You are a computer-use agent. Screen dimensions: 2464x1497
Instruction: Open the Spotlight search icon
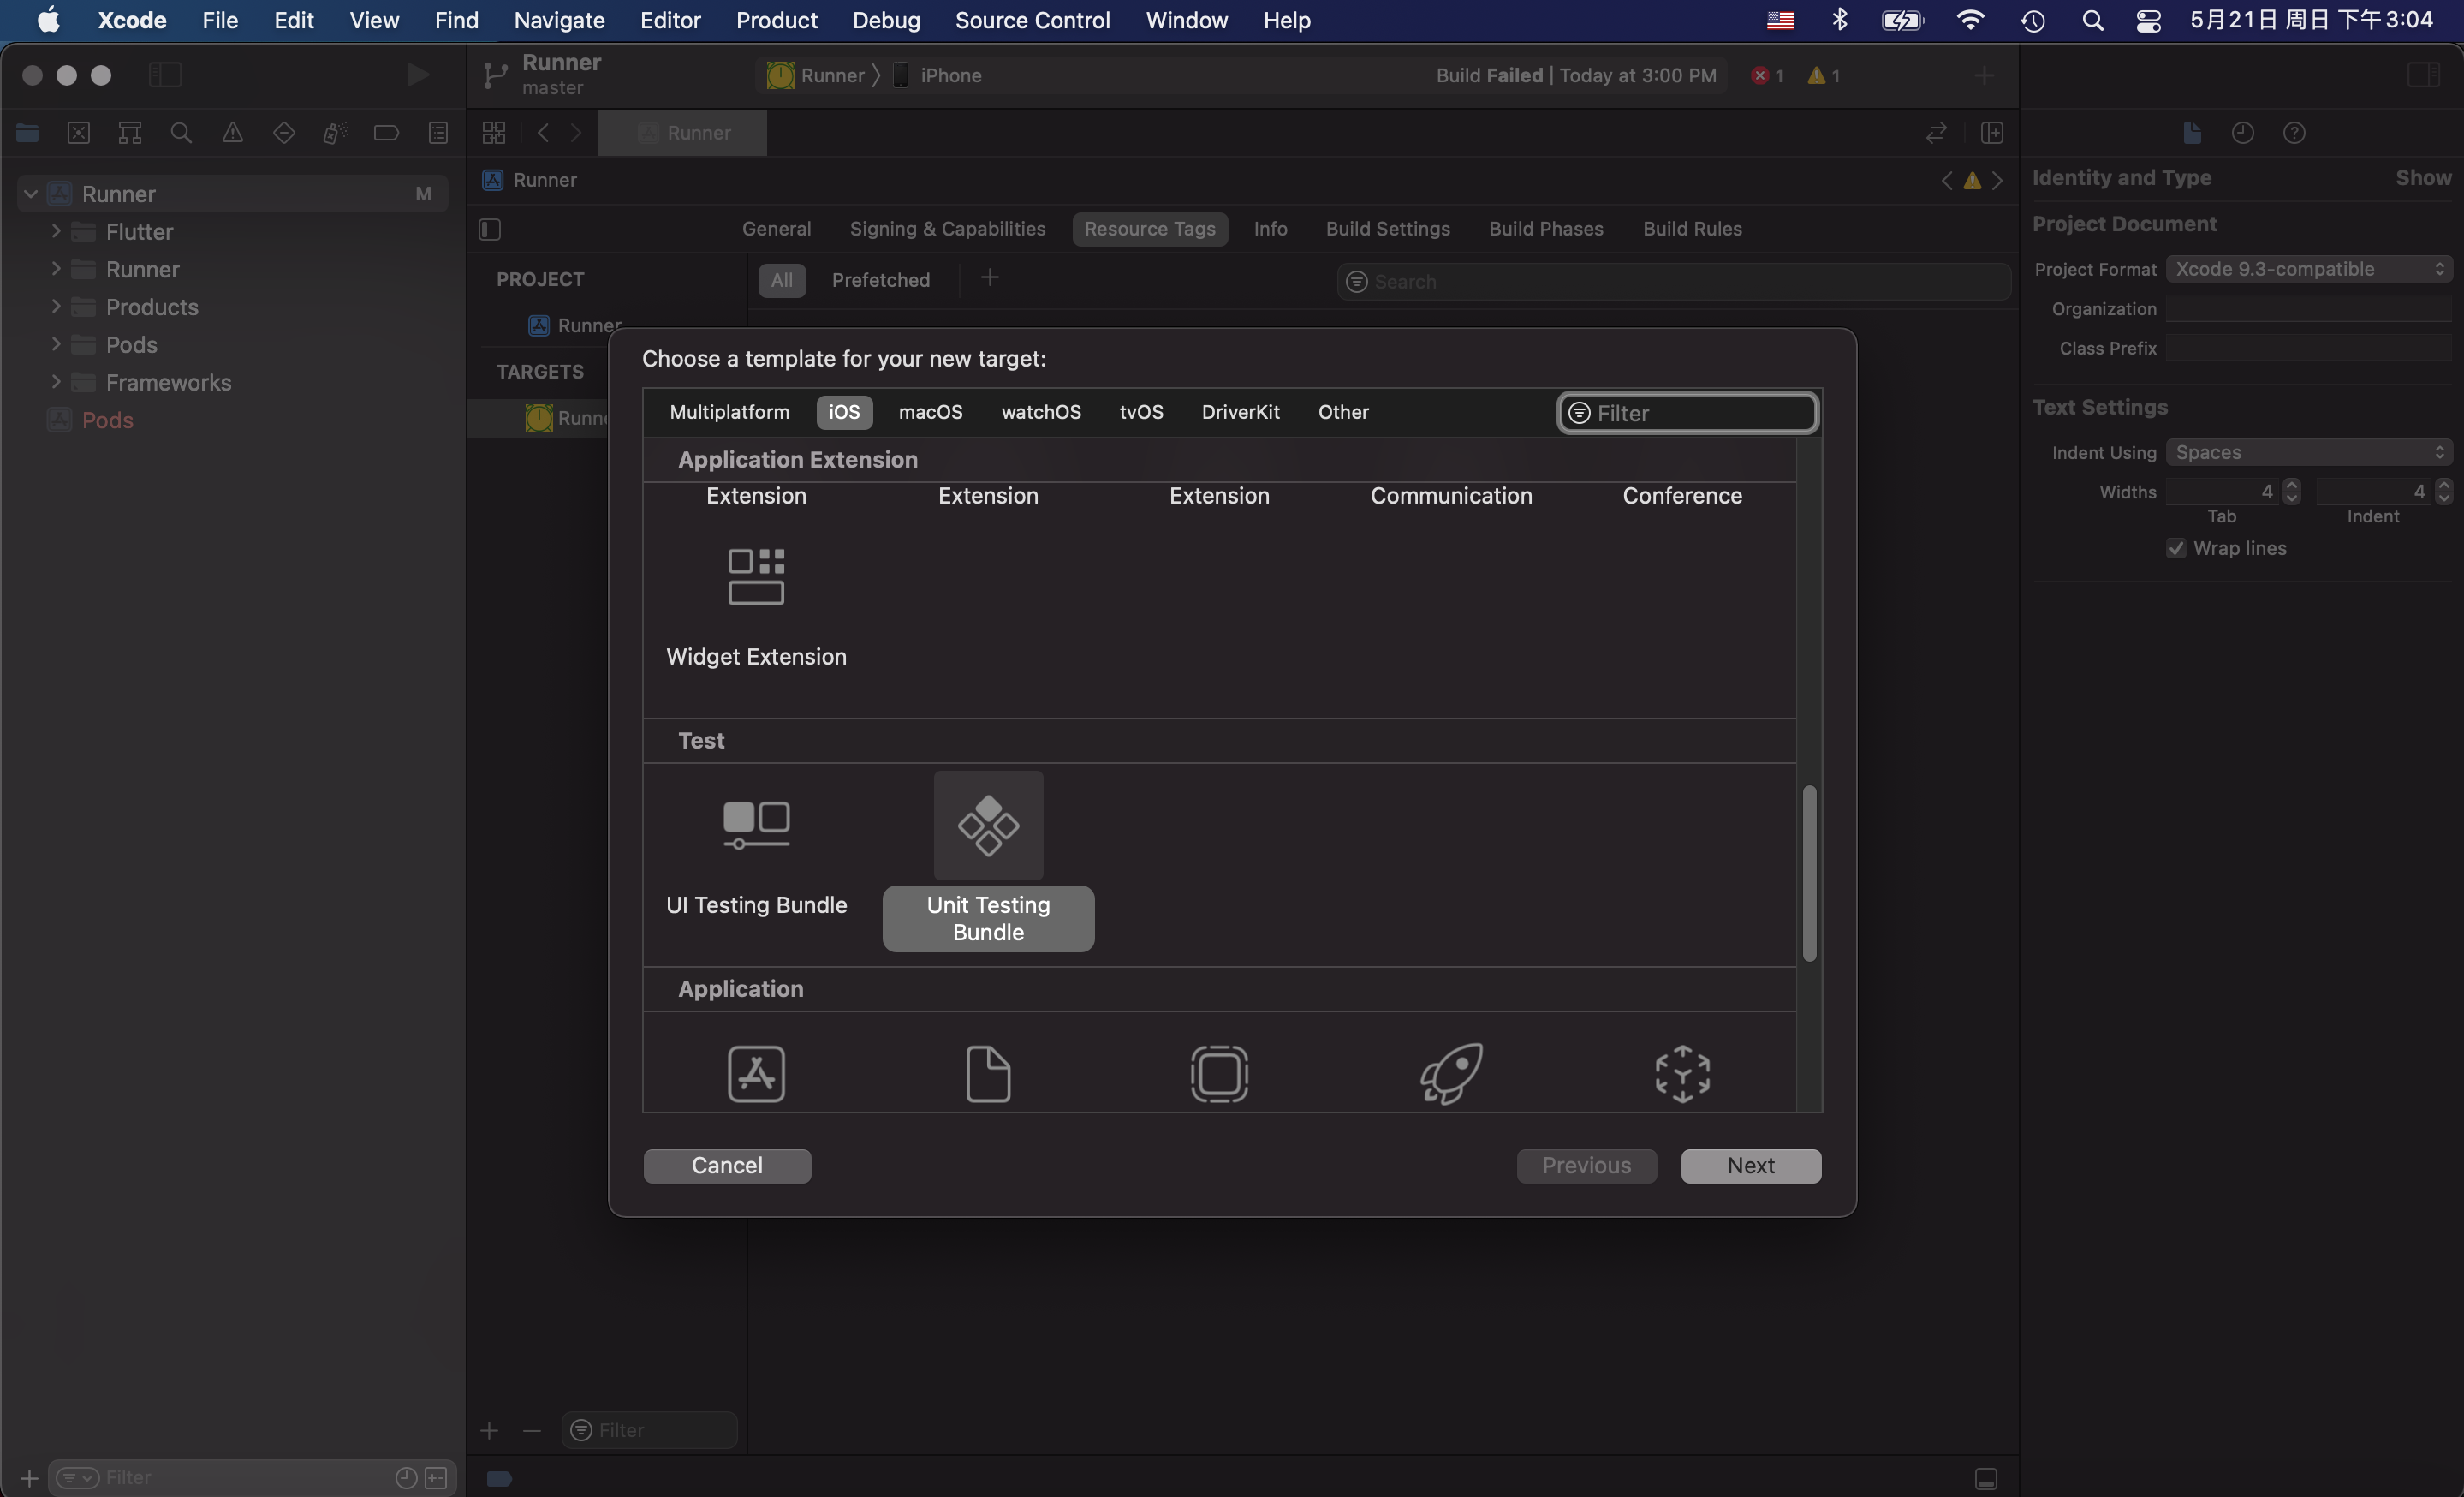coord(2092,20)
